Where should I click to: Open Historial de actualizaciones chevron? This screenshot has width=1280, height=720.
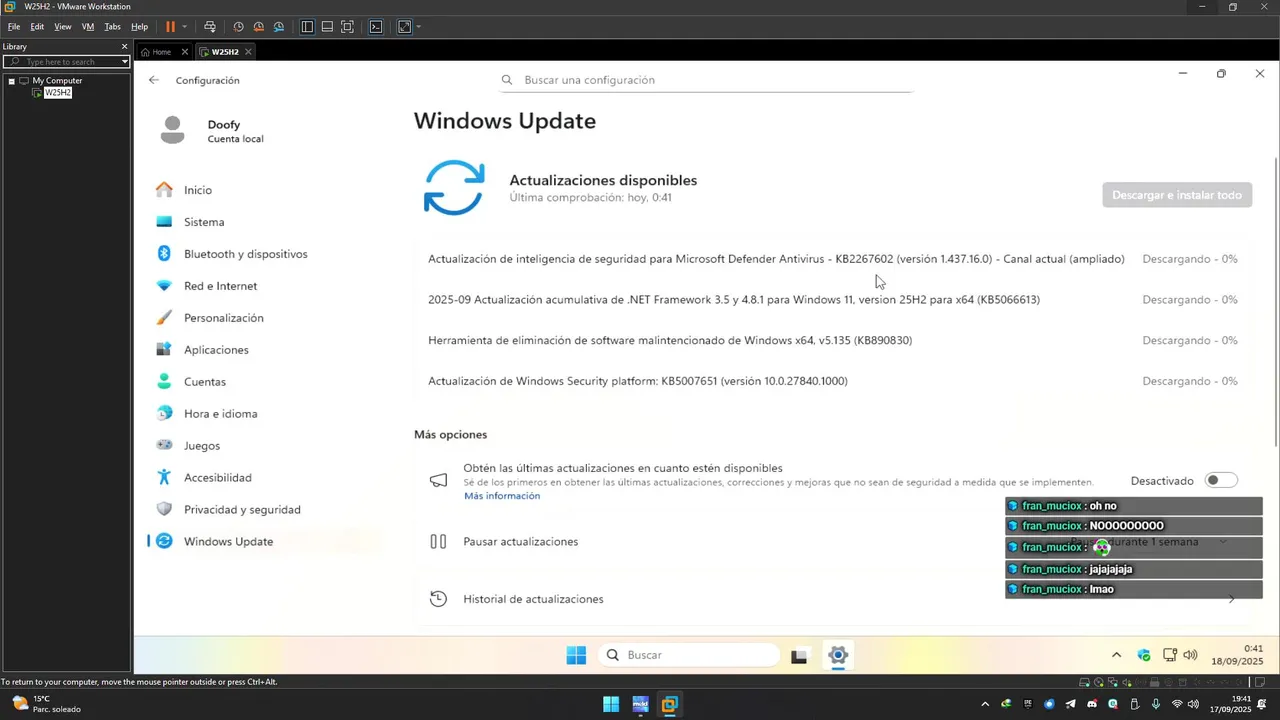(x=1231, y=599)
